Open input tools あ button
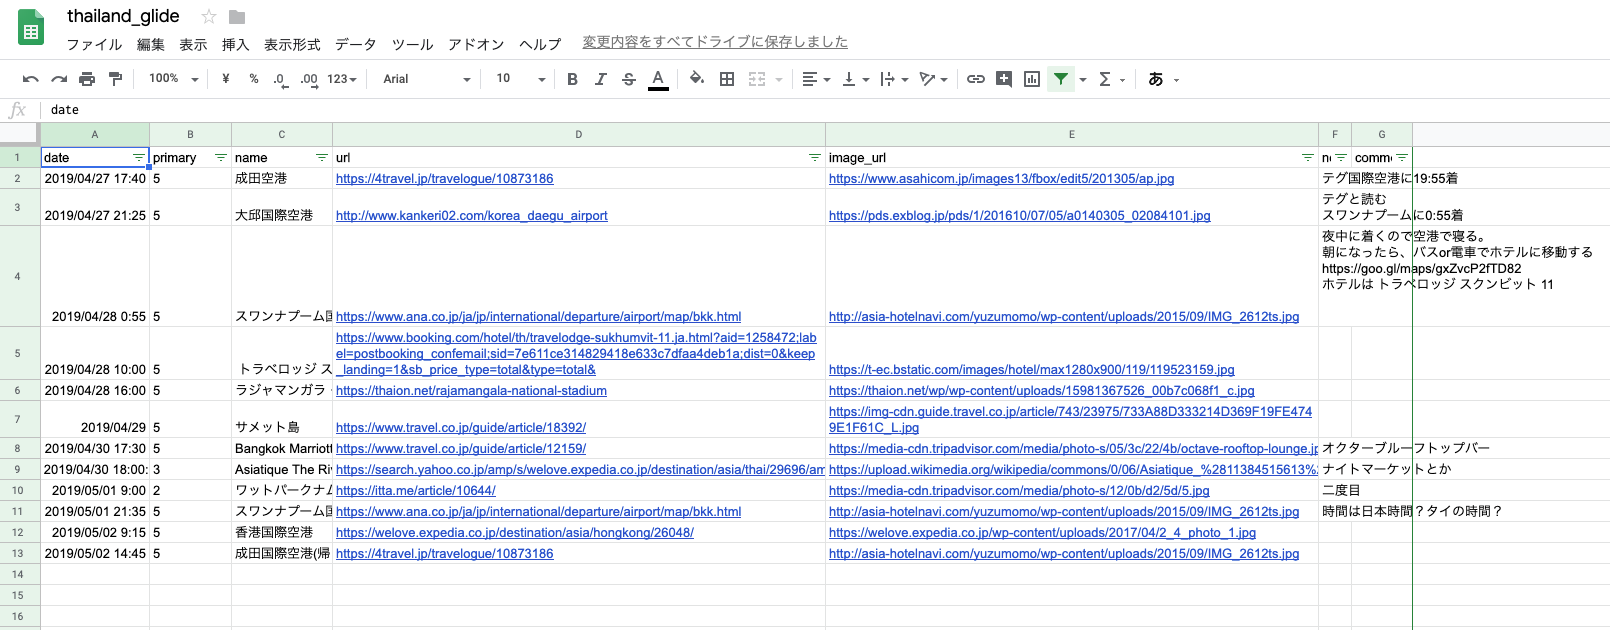Image resolution: width=1610 pixels, height=630 pixels. [1163, 79]
